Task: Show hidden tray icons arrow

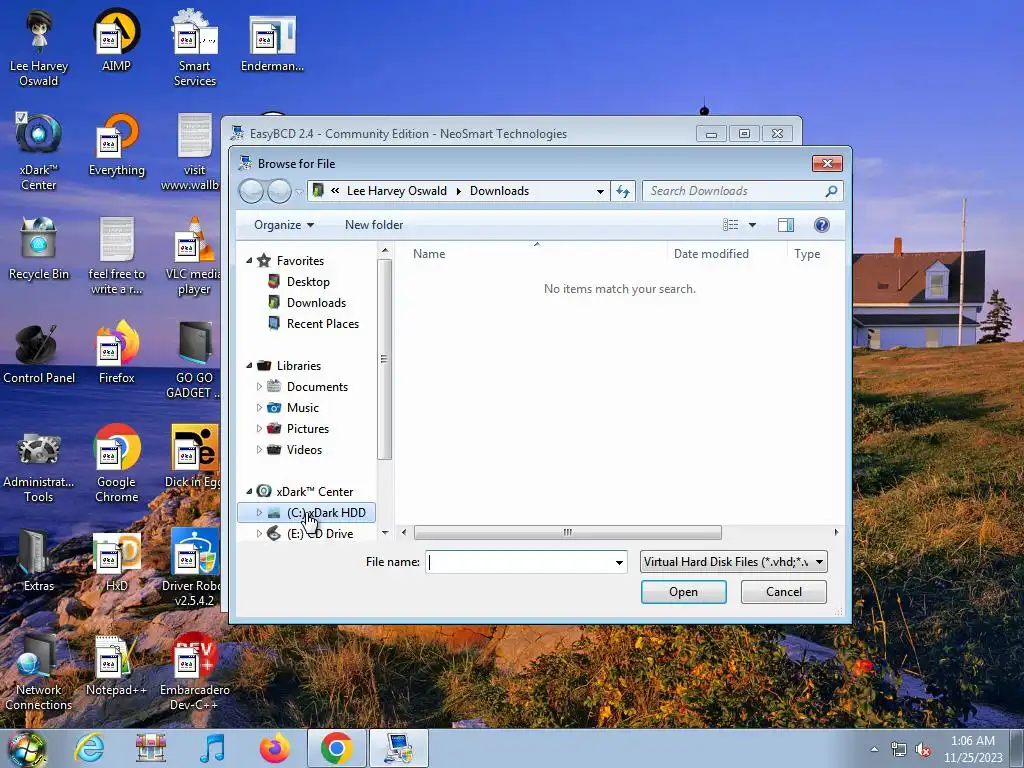Action: point(874,750)
